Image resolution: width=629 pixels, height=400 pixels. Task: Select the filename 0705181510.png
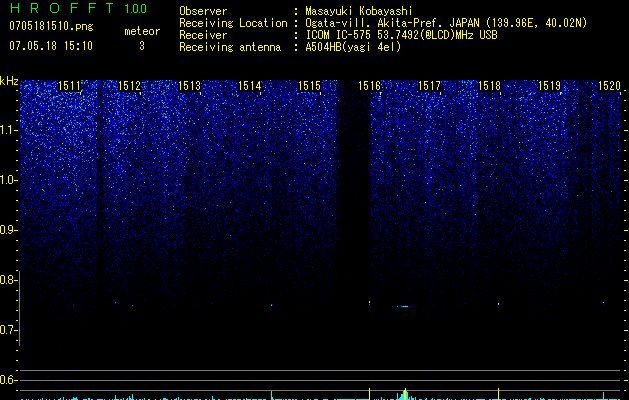[x=51, y=26]
